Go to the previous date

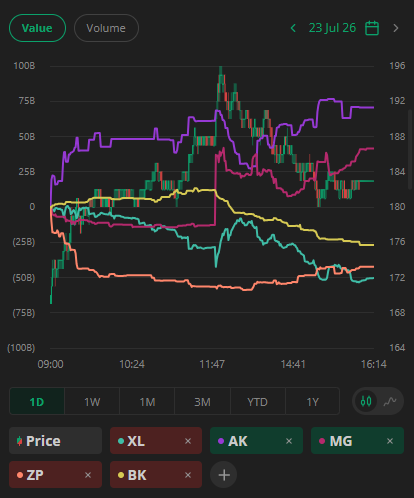[x=293, y=28]
